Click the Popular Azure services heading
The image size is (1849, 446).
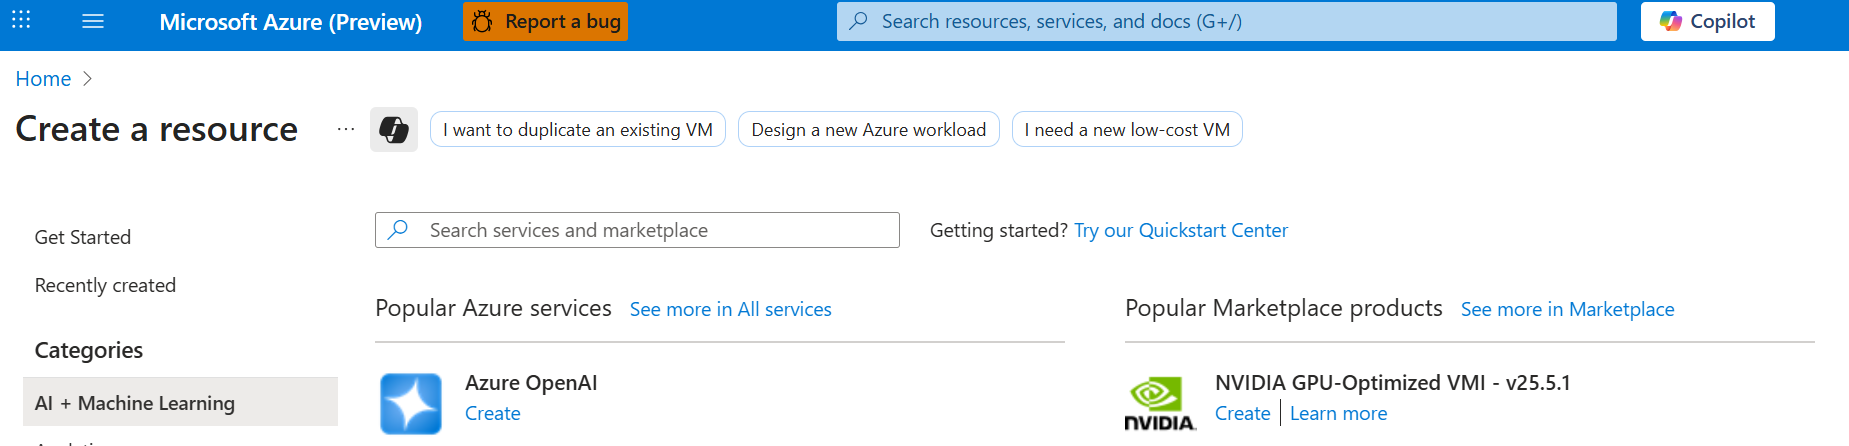(x=493, y=308)
